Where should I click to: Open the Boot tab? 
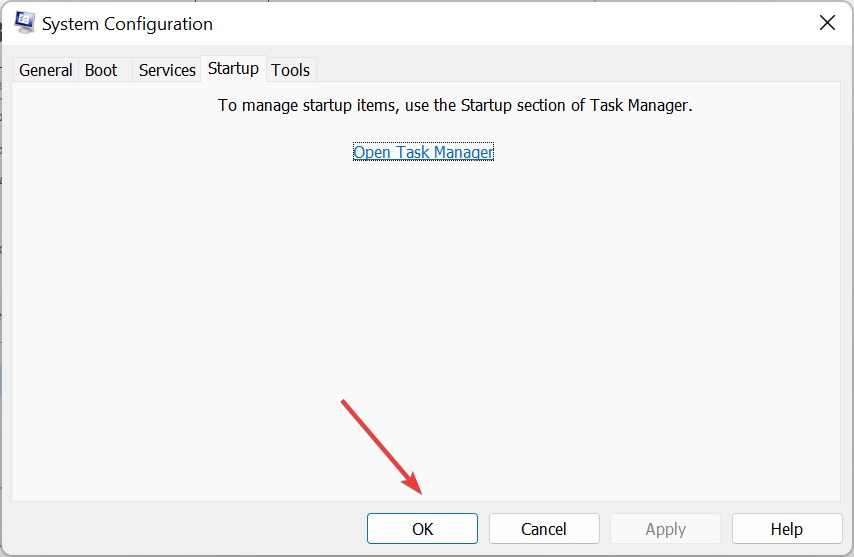coord(101,70)
